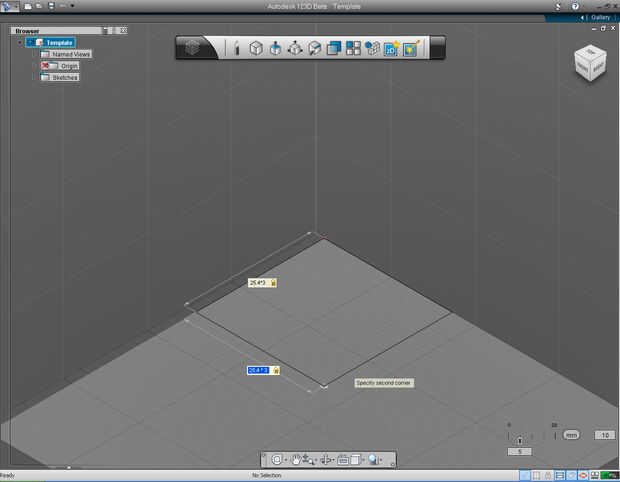The height and width of the screenshot is (482, 620).
Task: Select the Pan hand tool
Action: (x=295, y=459)
